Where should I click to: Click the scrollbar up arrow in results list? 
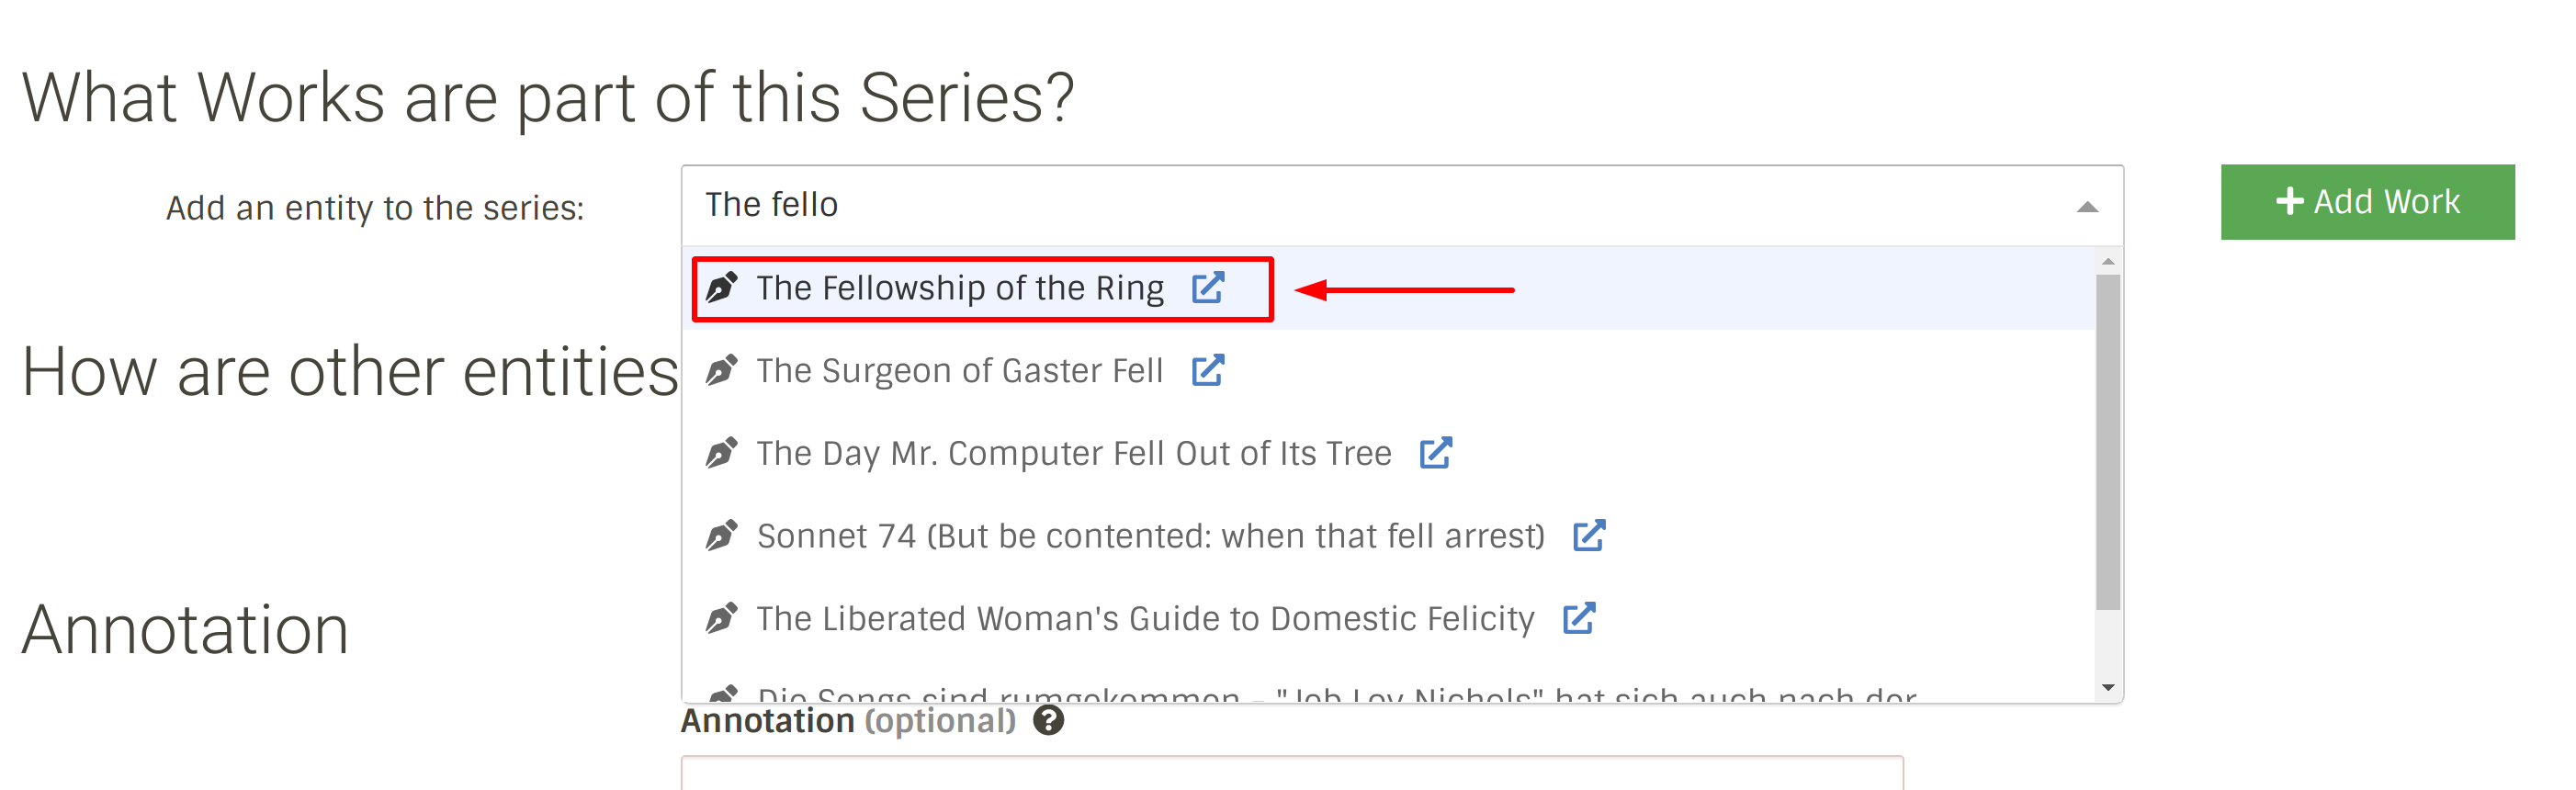point(2107,261)
